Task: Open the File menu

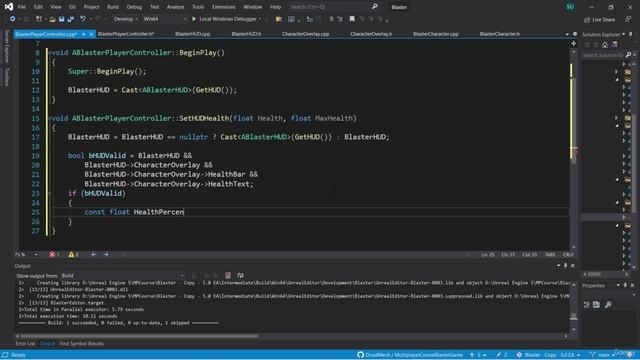Action: pyautogui.click(x=22, y=7)
